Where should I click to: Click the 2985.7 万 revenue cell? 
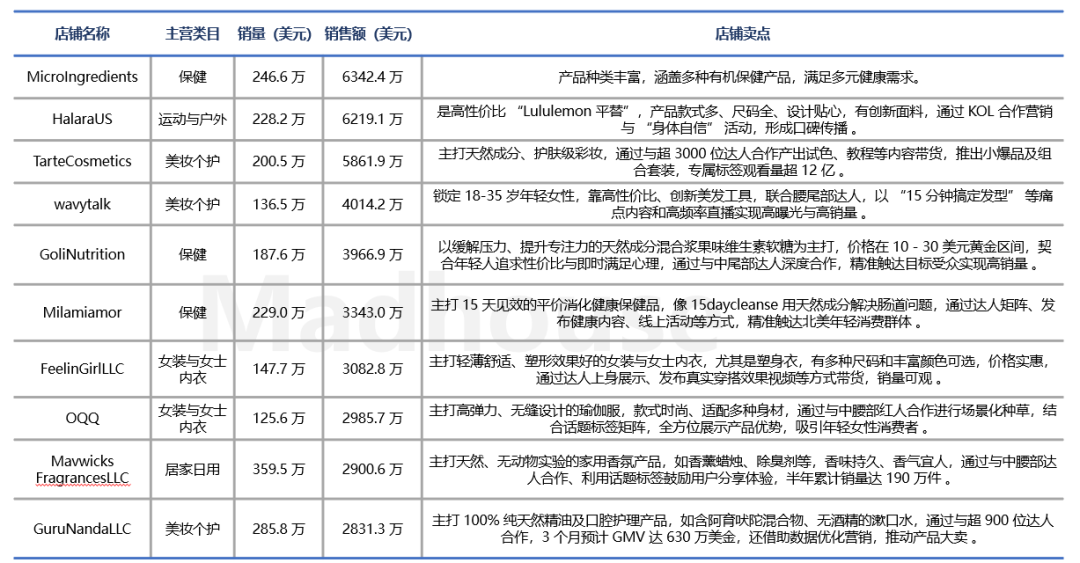[x=372, y=418]
